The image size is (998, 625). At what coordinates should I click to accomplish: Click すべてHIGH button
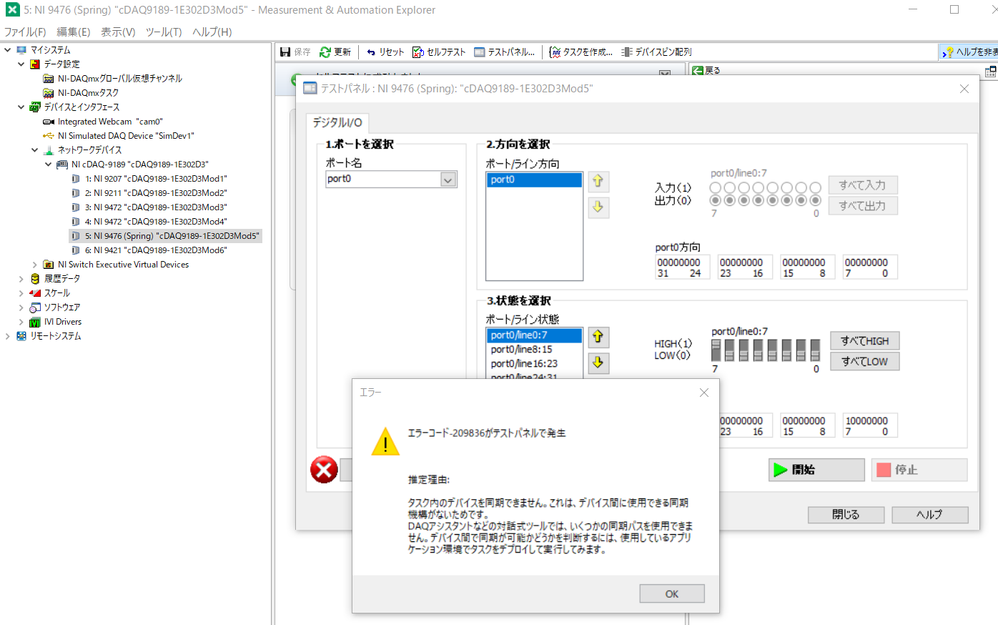coord(864,341)
